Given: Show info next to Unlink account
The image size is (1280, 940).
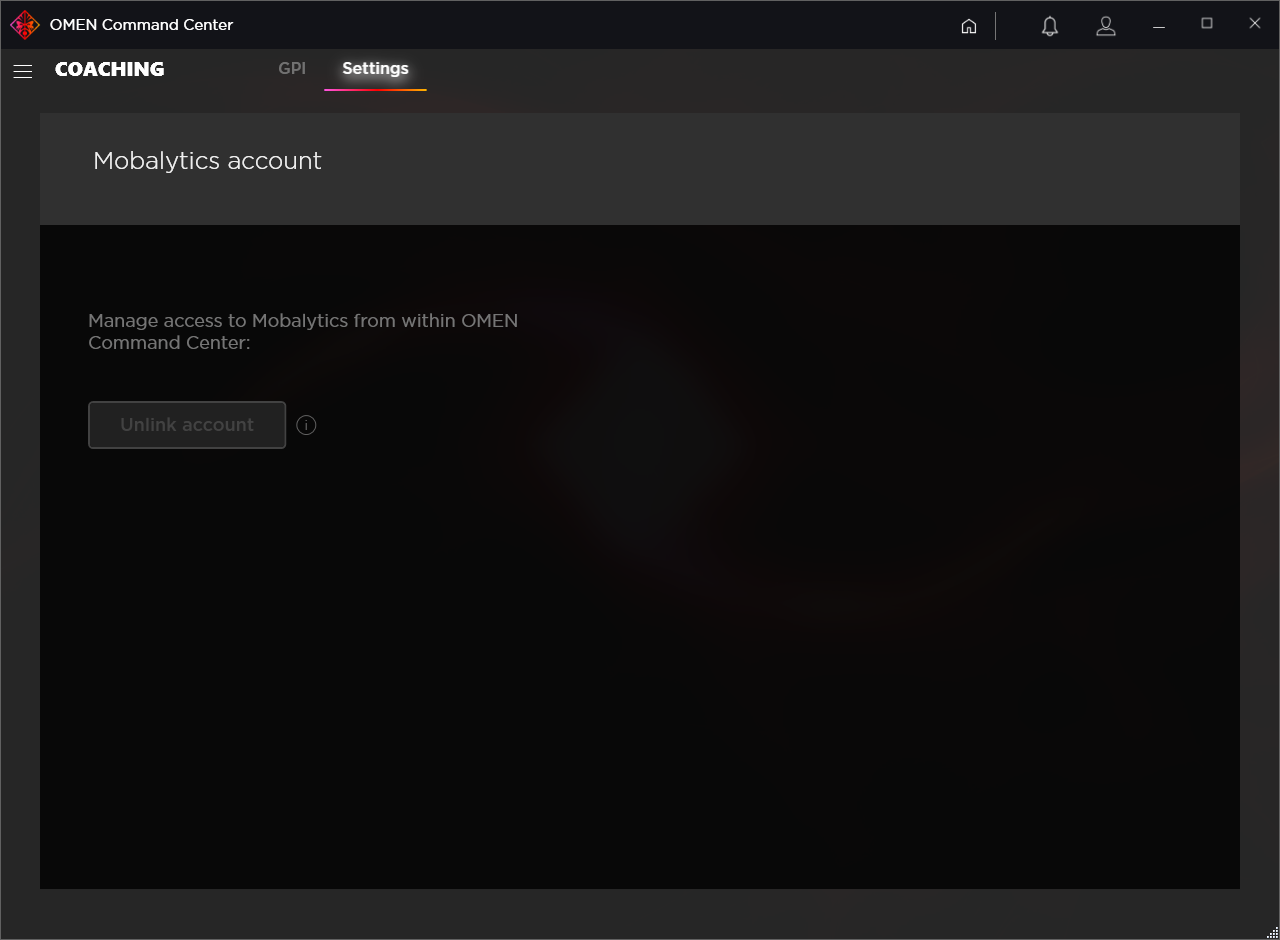Looking at the screenshot, I should coord(306,425).
